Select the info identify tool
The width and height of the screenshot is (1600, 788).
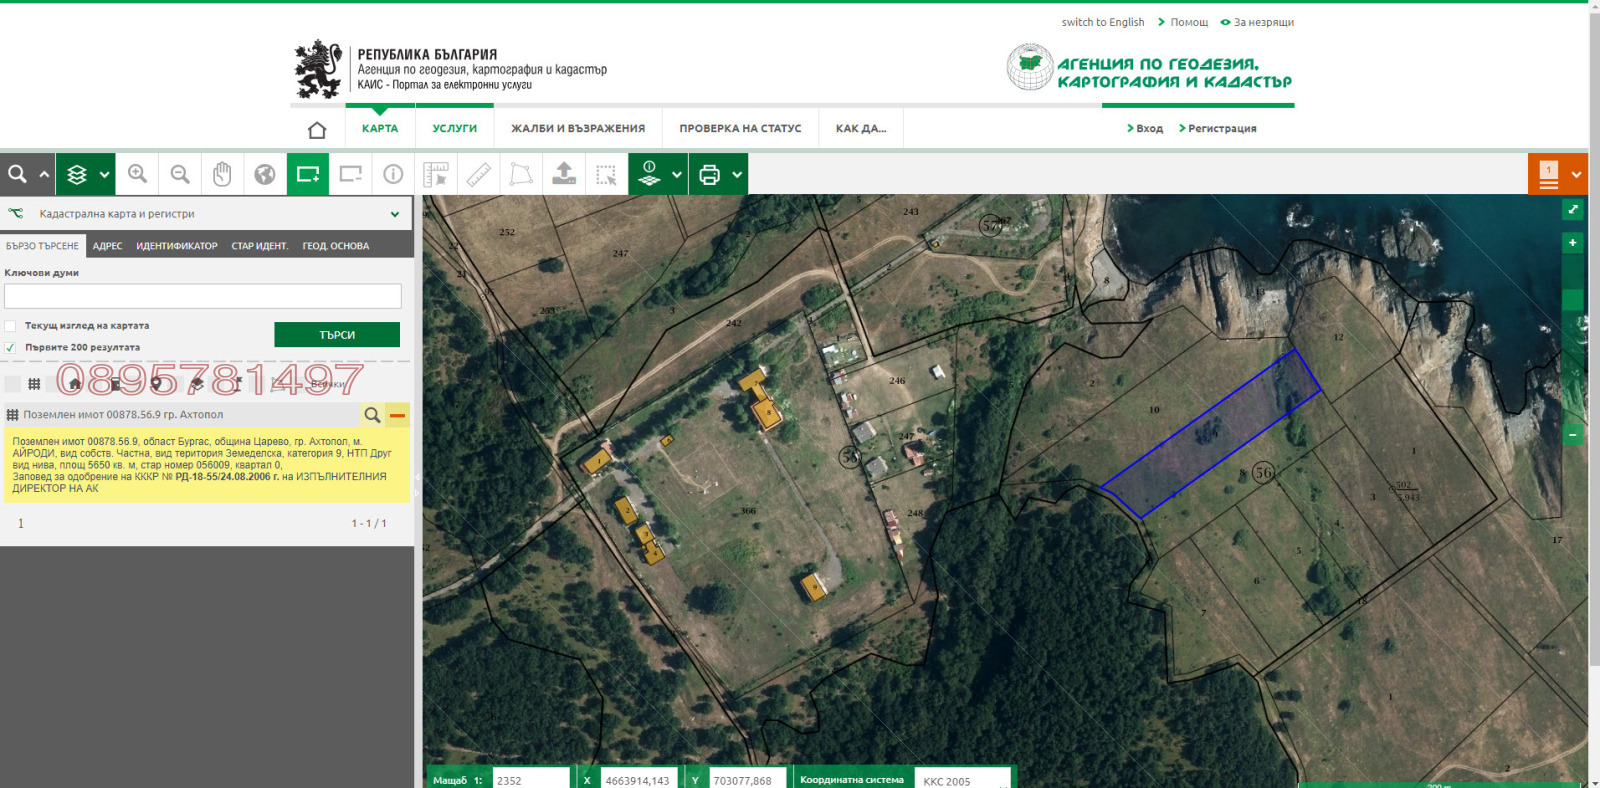point(393,174)
